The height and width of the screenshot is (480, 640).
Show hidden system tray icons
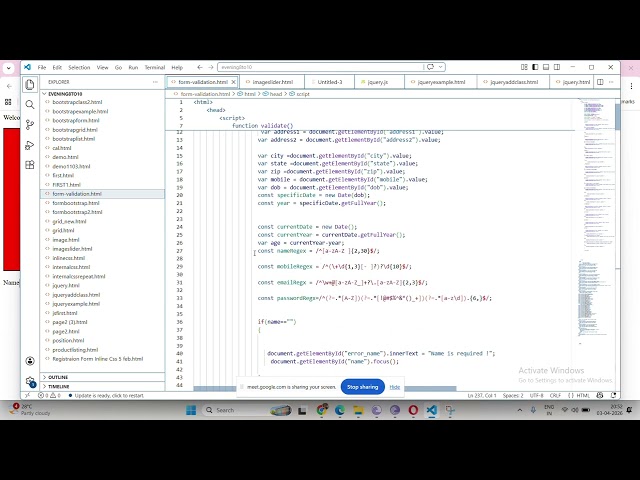click(520, 410)
